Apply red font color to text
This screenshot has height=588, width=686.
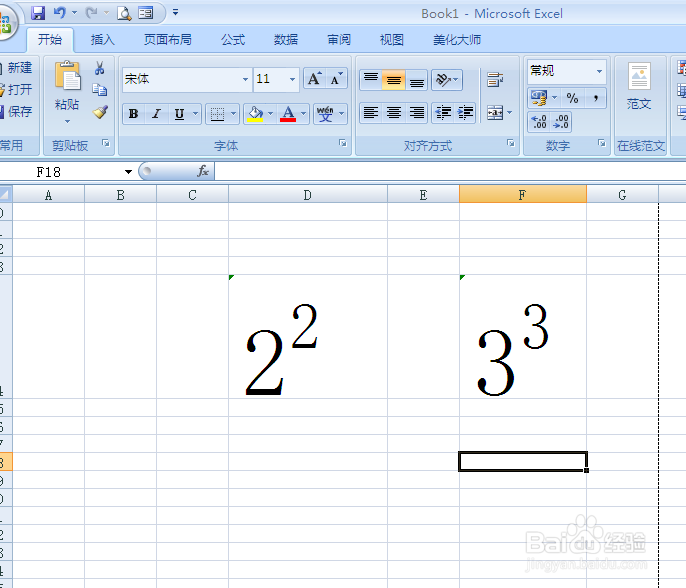(288, 114)
